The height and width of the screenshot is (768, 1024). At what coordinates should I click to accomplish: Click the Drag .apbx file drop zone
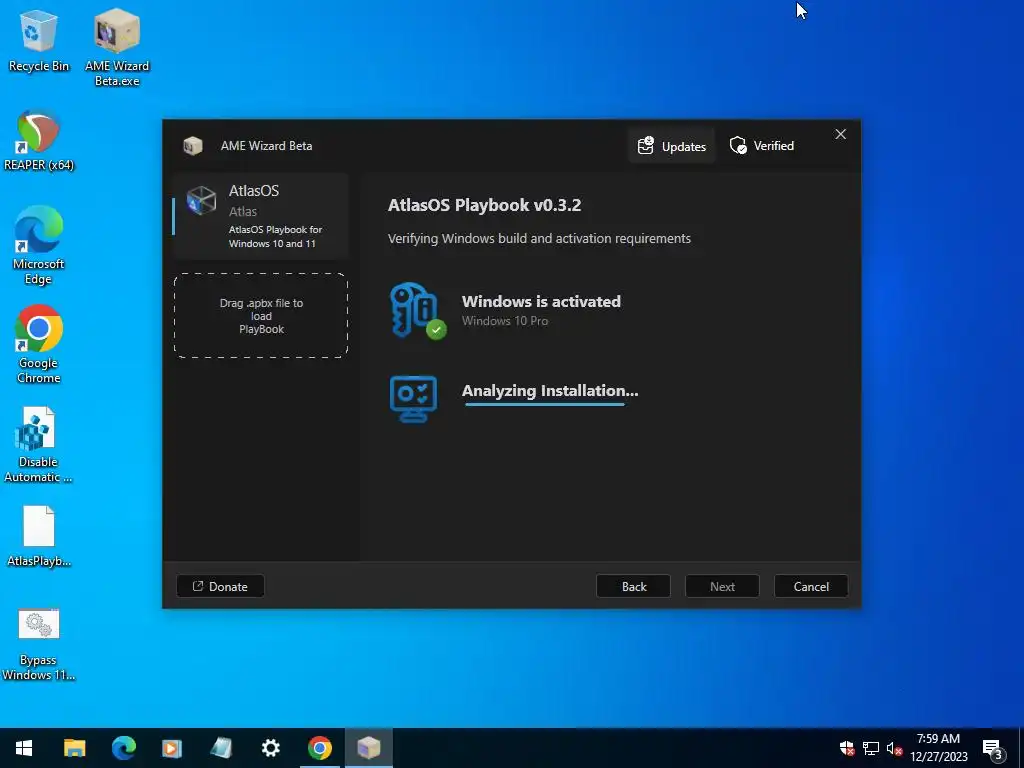point(261,315)
